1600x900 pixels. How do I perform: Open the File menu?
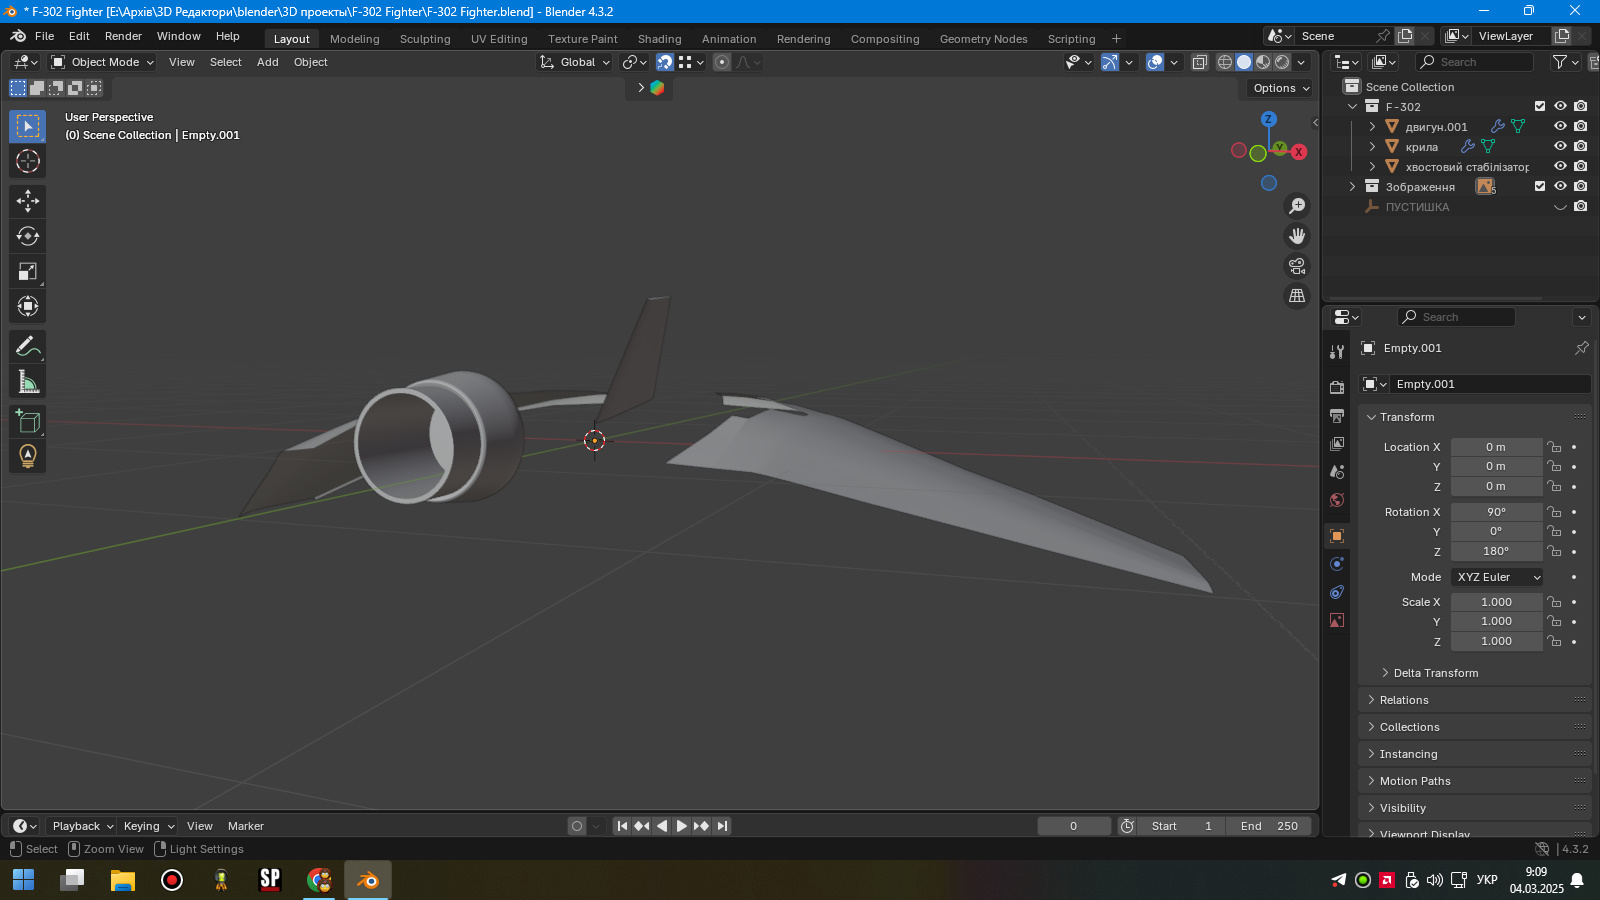pyautogui.click(x=45, y=36)
